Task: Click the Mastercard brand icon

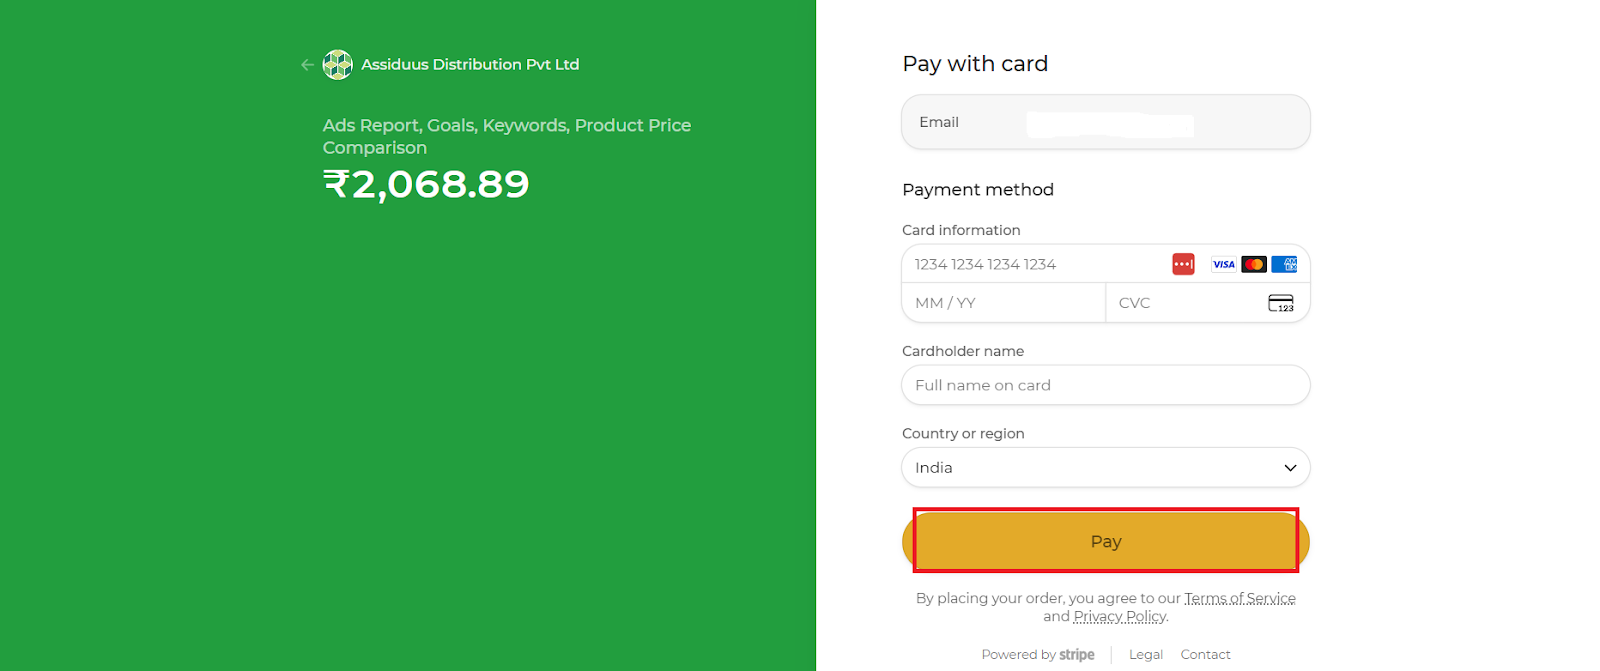Action: tap(1254, 264)
